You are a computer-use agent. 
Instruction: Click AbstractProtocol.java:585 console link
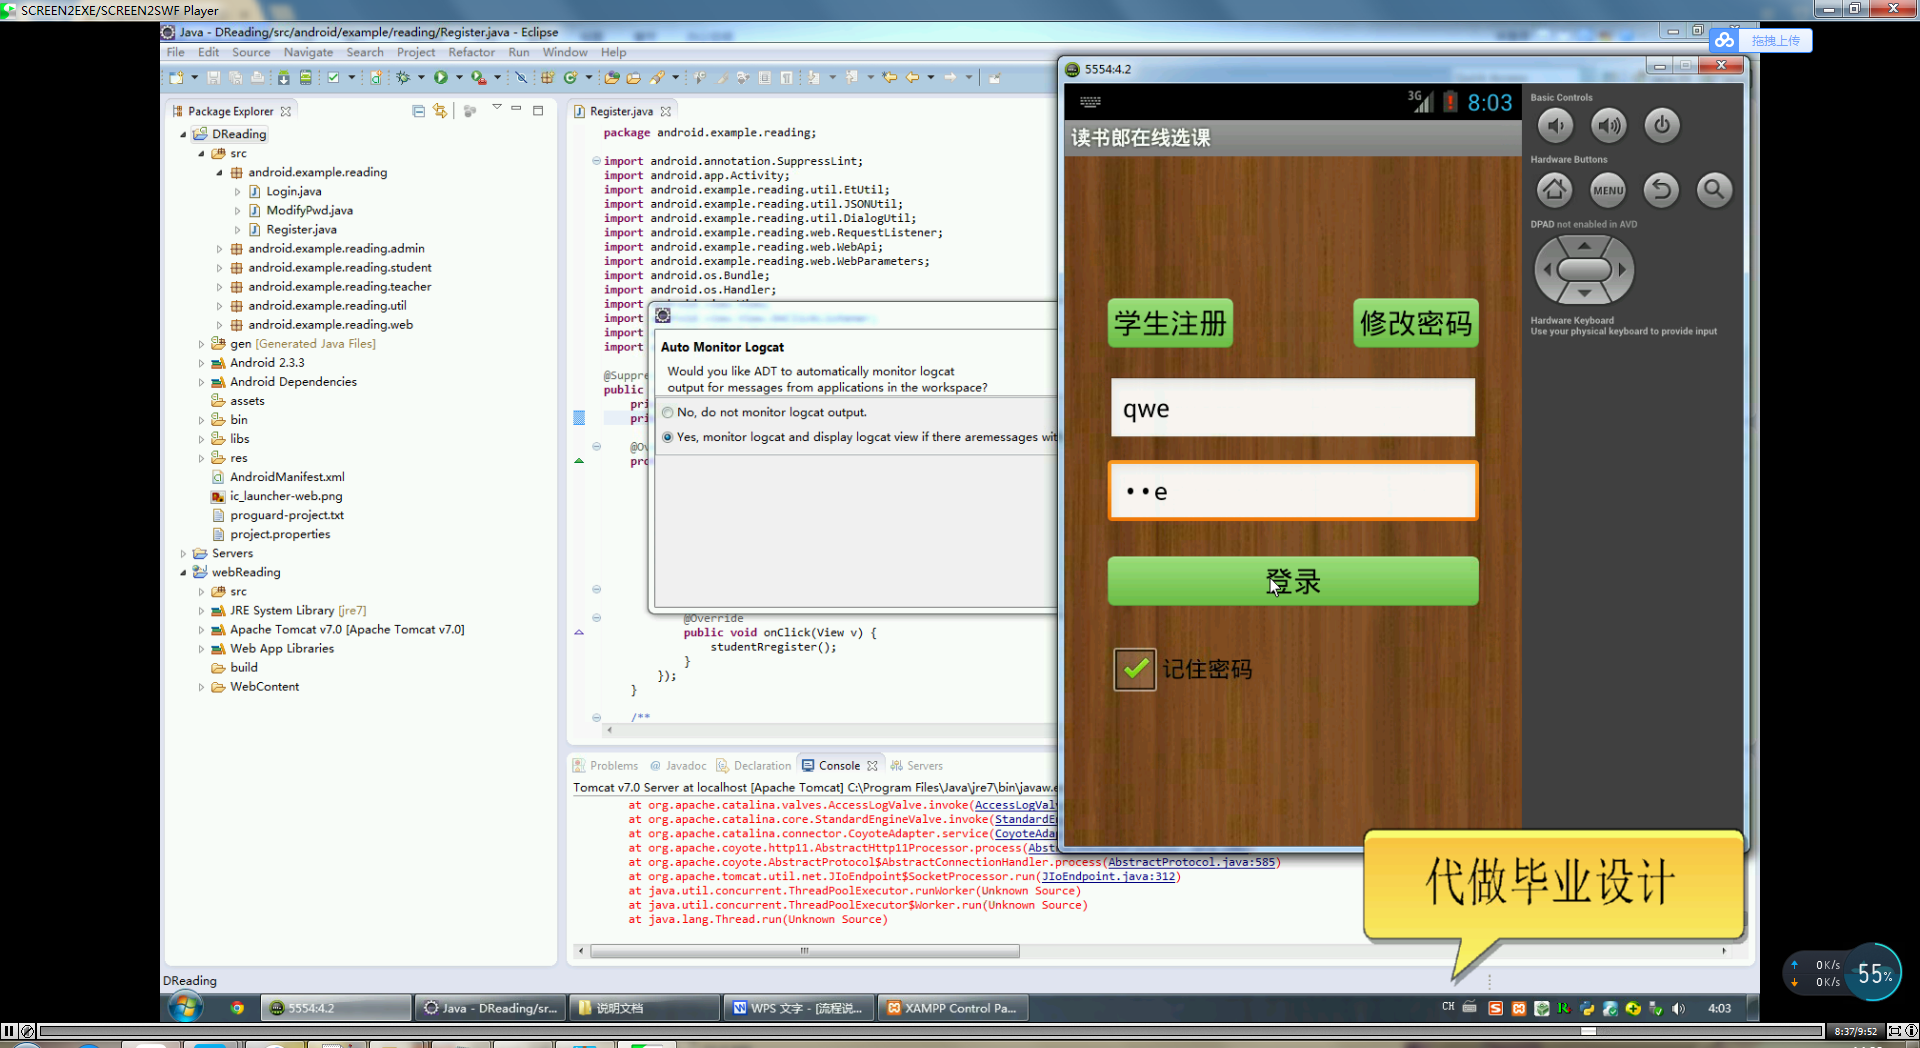pyautogui.click(x=1191, y=862)
